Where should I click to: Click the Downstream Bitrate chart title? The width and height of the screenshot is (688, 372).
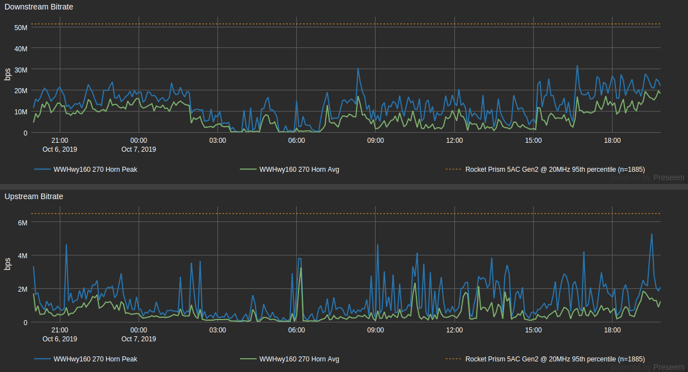coord(39,7)
